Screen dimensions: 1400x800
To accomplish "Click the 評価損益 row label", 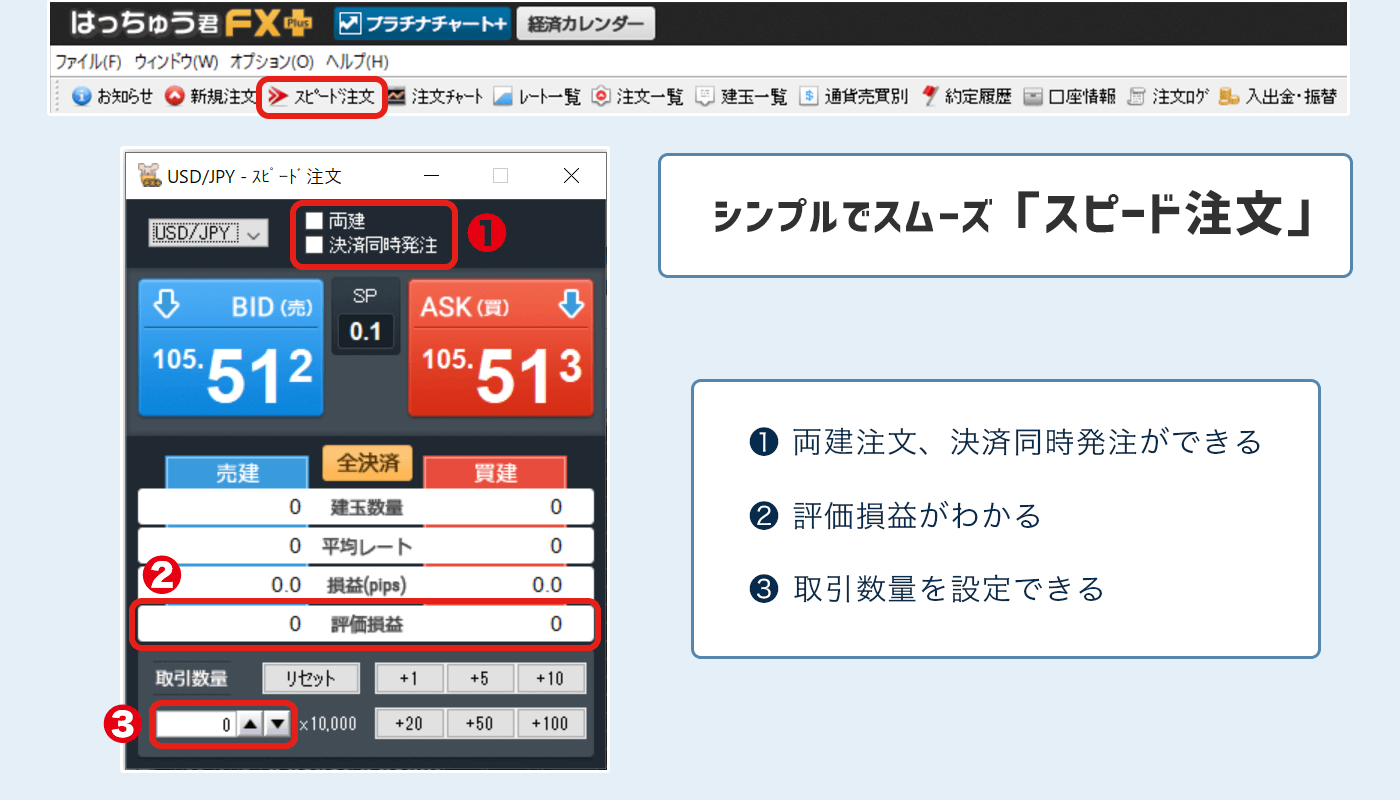I will (x=368, y=625).
